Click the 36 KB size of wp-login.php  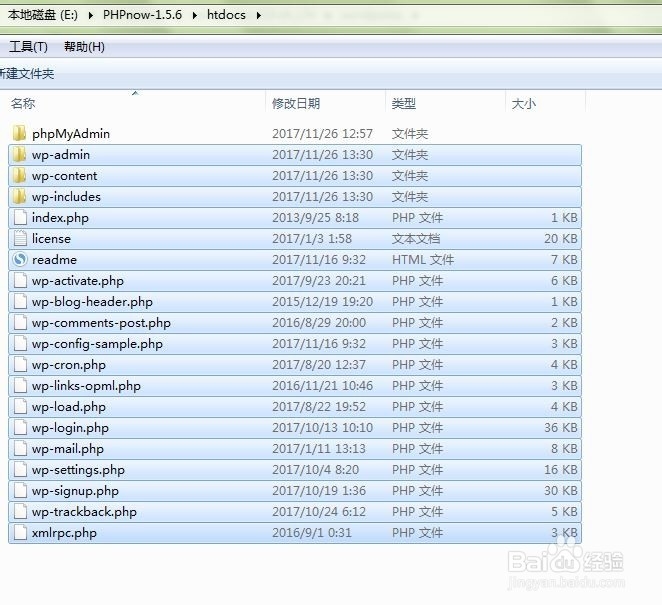(x=561, y=428)
